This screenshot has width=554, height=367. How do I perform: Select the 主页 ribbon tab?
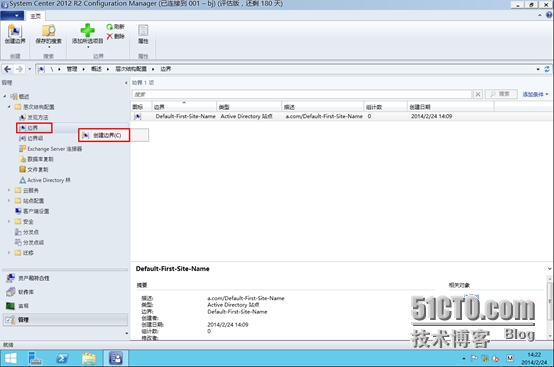point(35,16)
